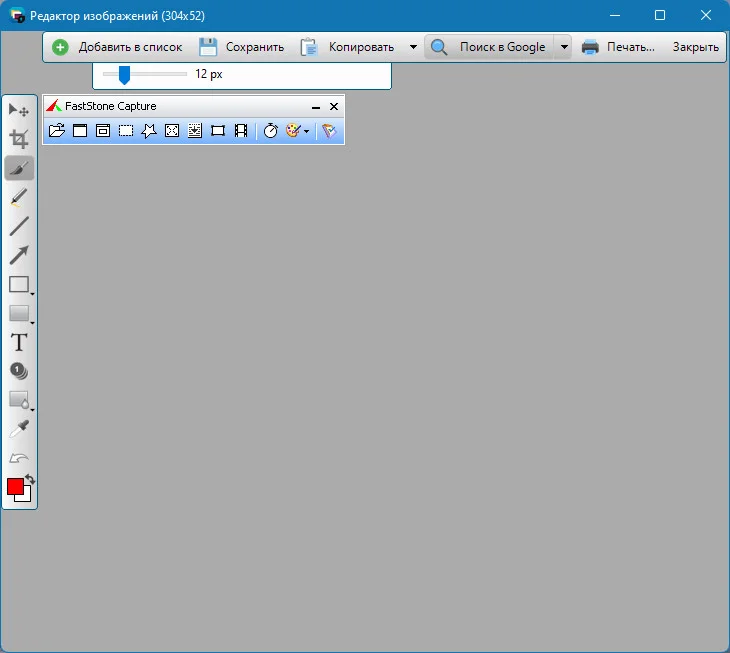Select the highlighter marker tool
The width and height of the screenshot is (730, 653).
(19, 197)
